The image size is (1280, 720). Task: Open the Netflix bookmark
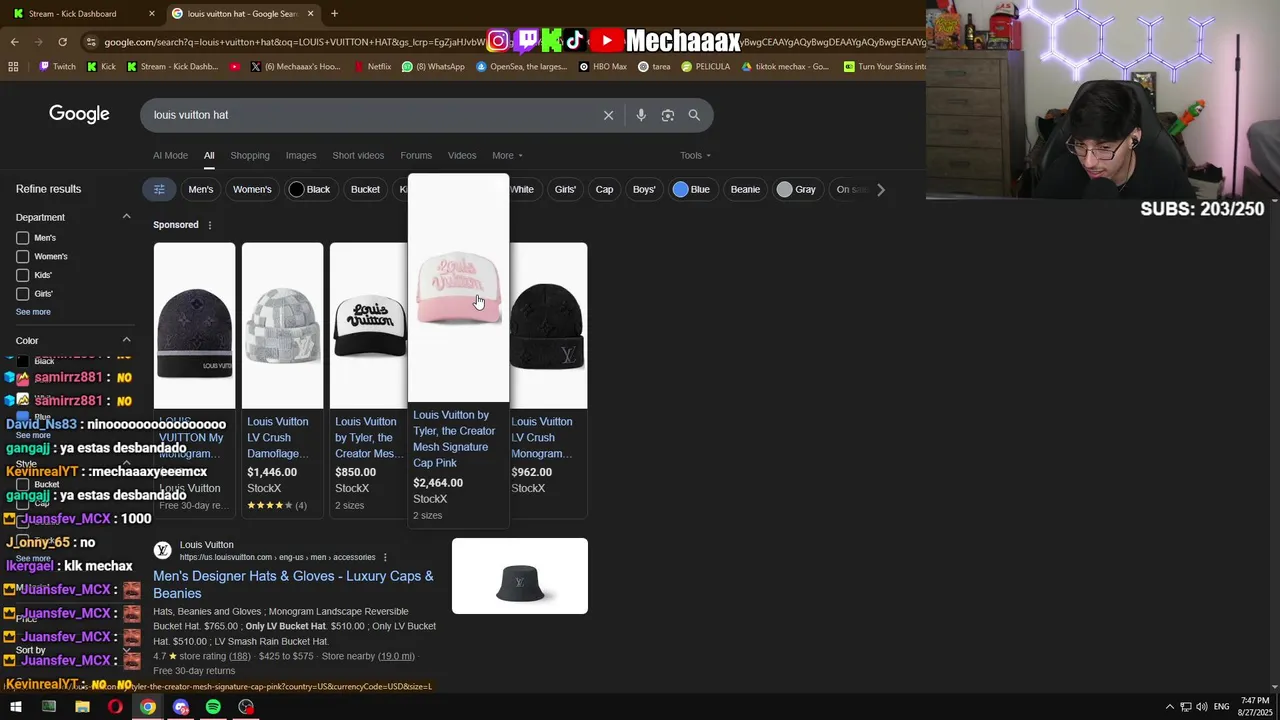click(x=373, y=67)
